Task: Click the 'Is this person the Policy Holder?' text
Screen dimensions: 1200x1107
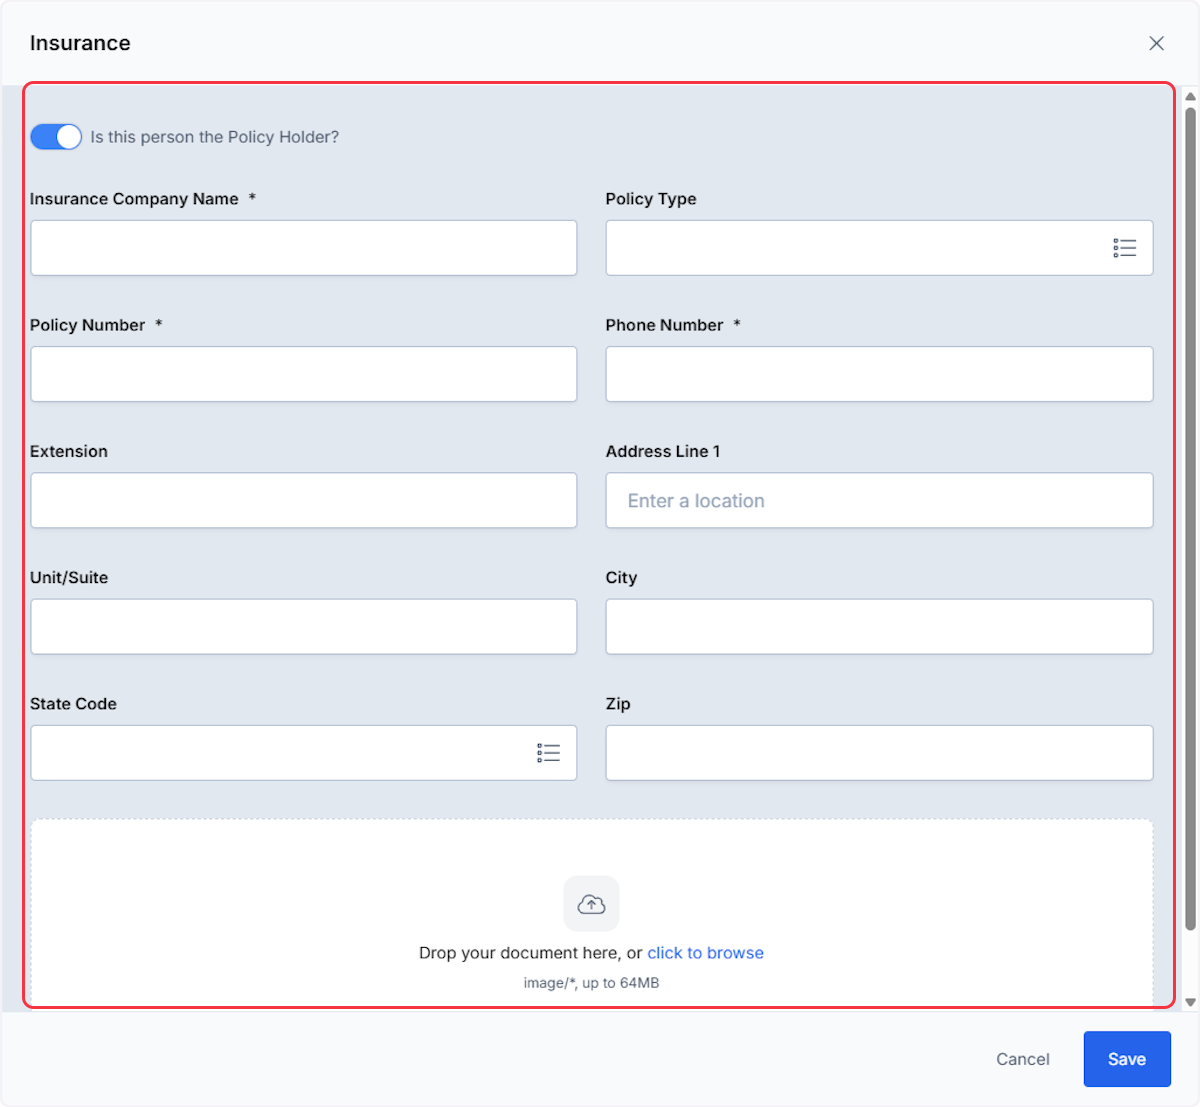Action: pos(215,137)
